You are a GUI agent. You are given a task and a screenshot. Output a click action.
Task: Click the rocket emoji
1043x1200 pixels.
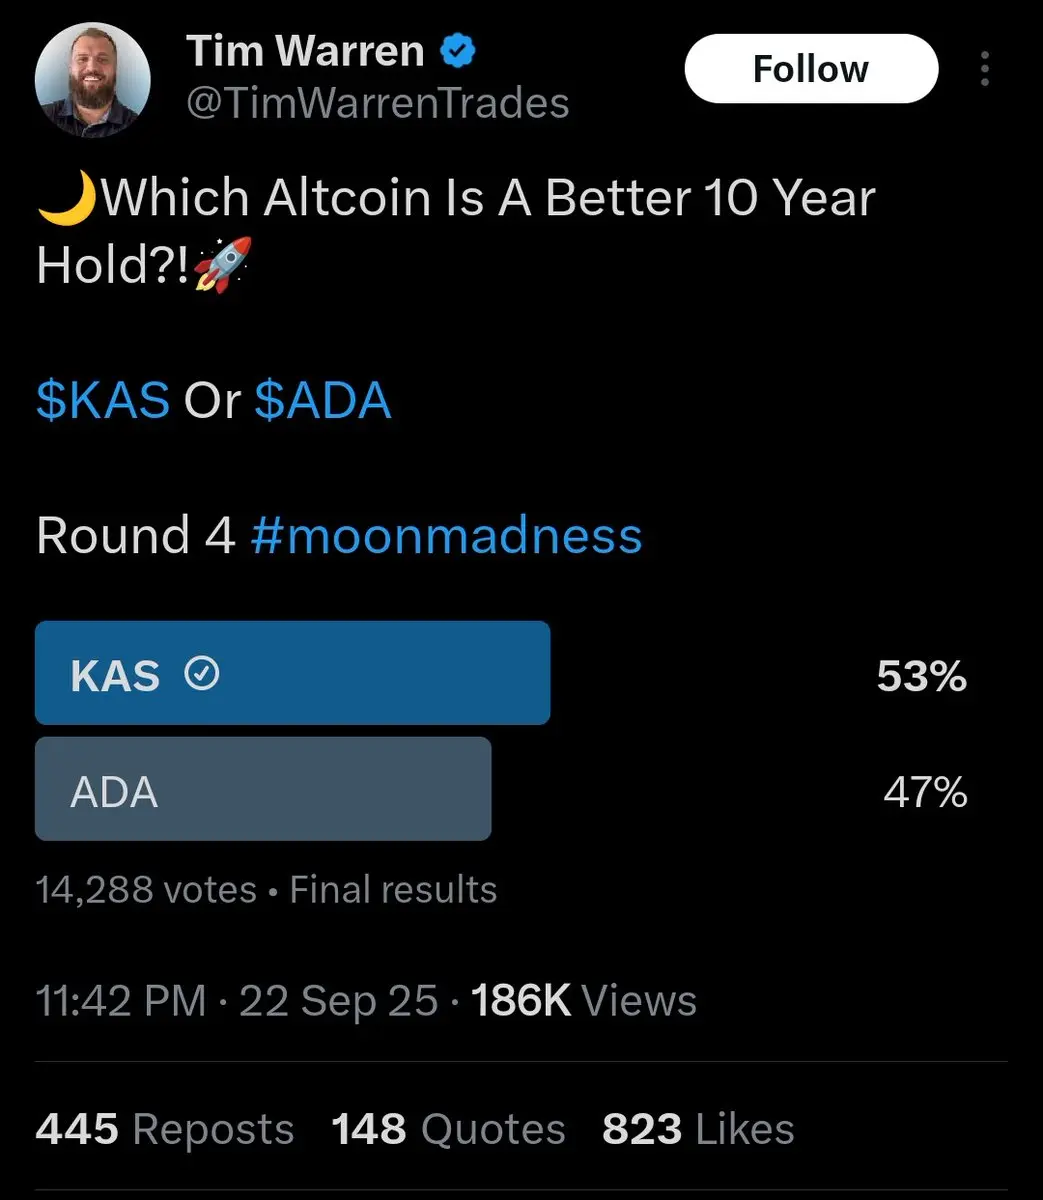[x=222, y=264]
